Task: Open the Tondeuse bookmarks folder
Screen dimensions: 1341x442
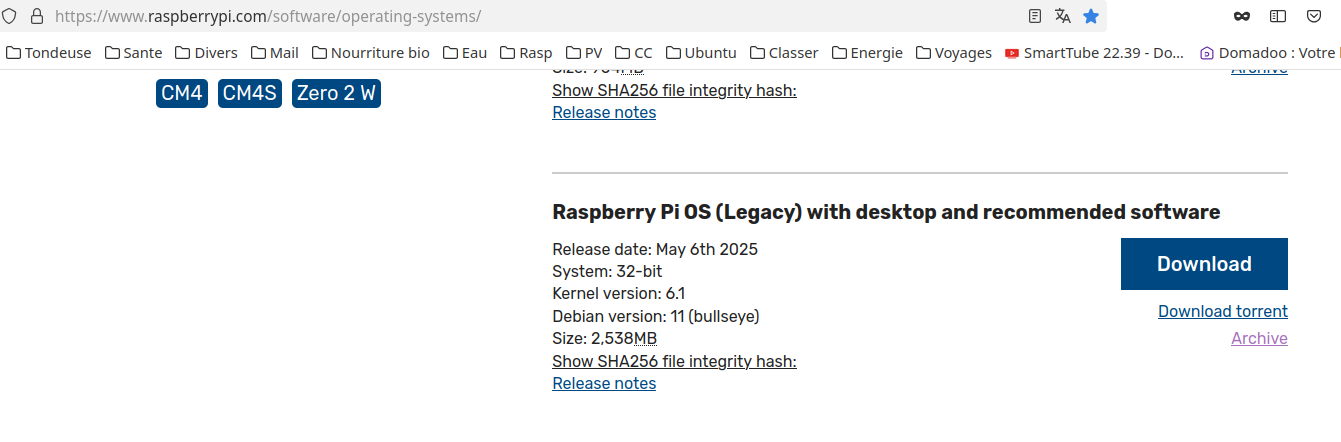Action: (x=48, y=53)
